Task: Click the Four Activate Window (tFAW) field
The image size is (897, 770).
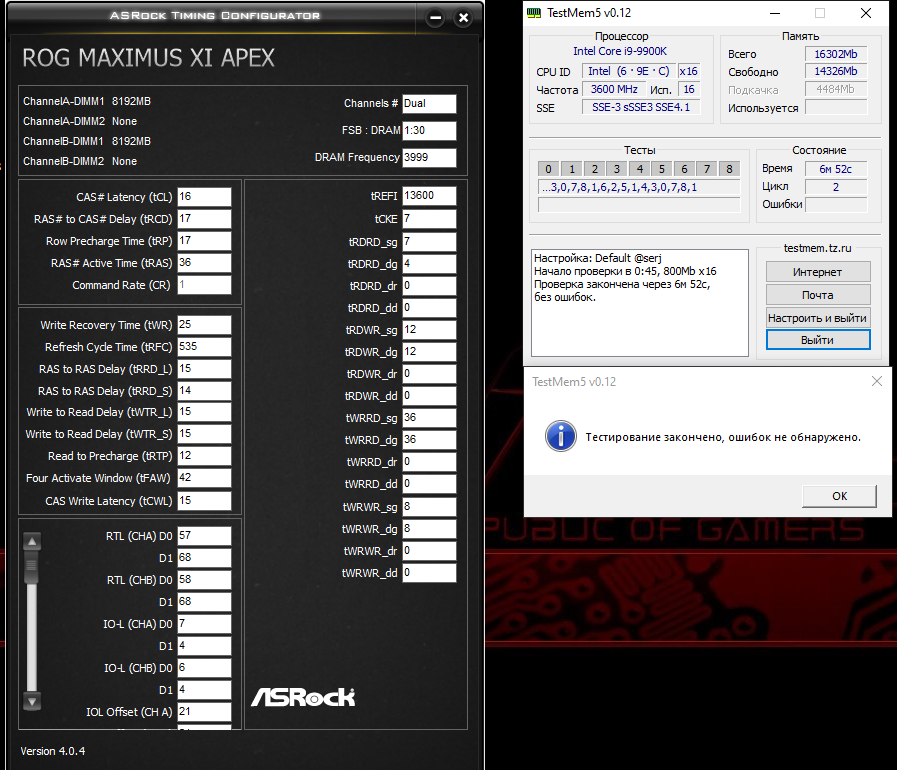Action: (x=204, y=478)
